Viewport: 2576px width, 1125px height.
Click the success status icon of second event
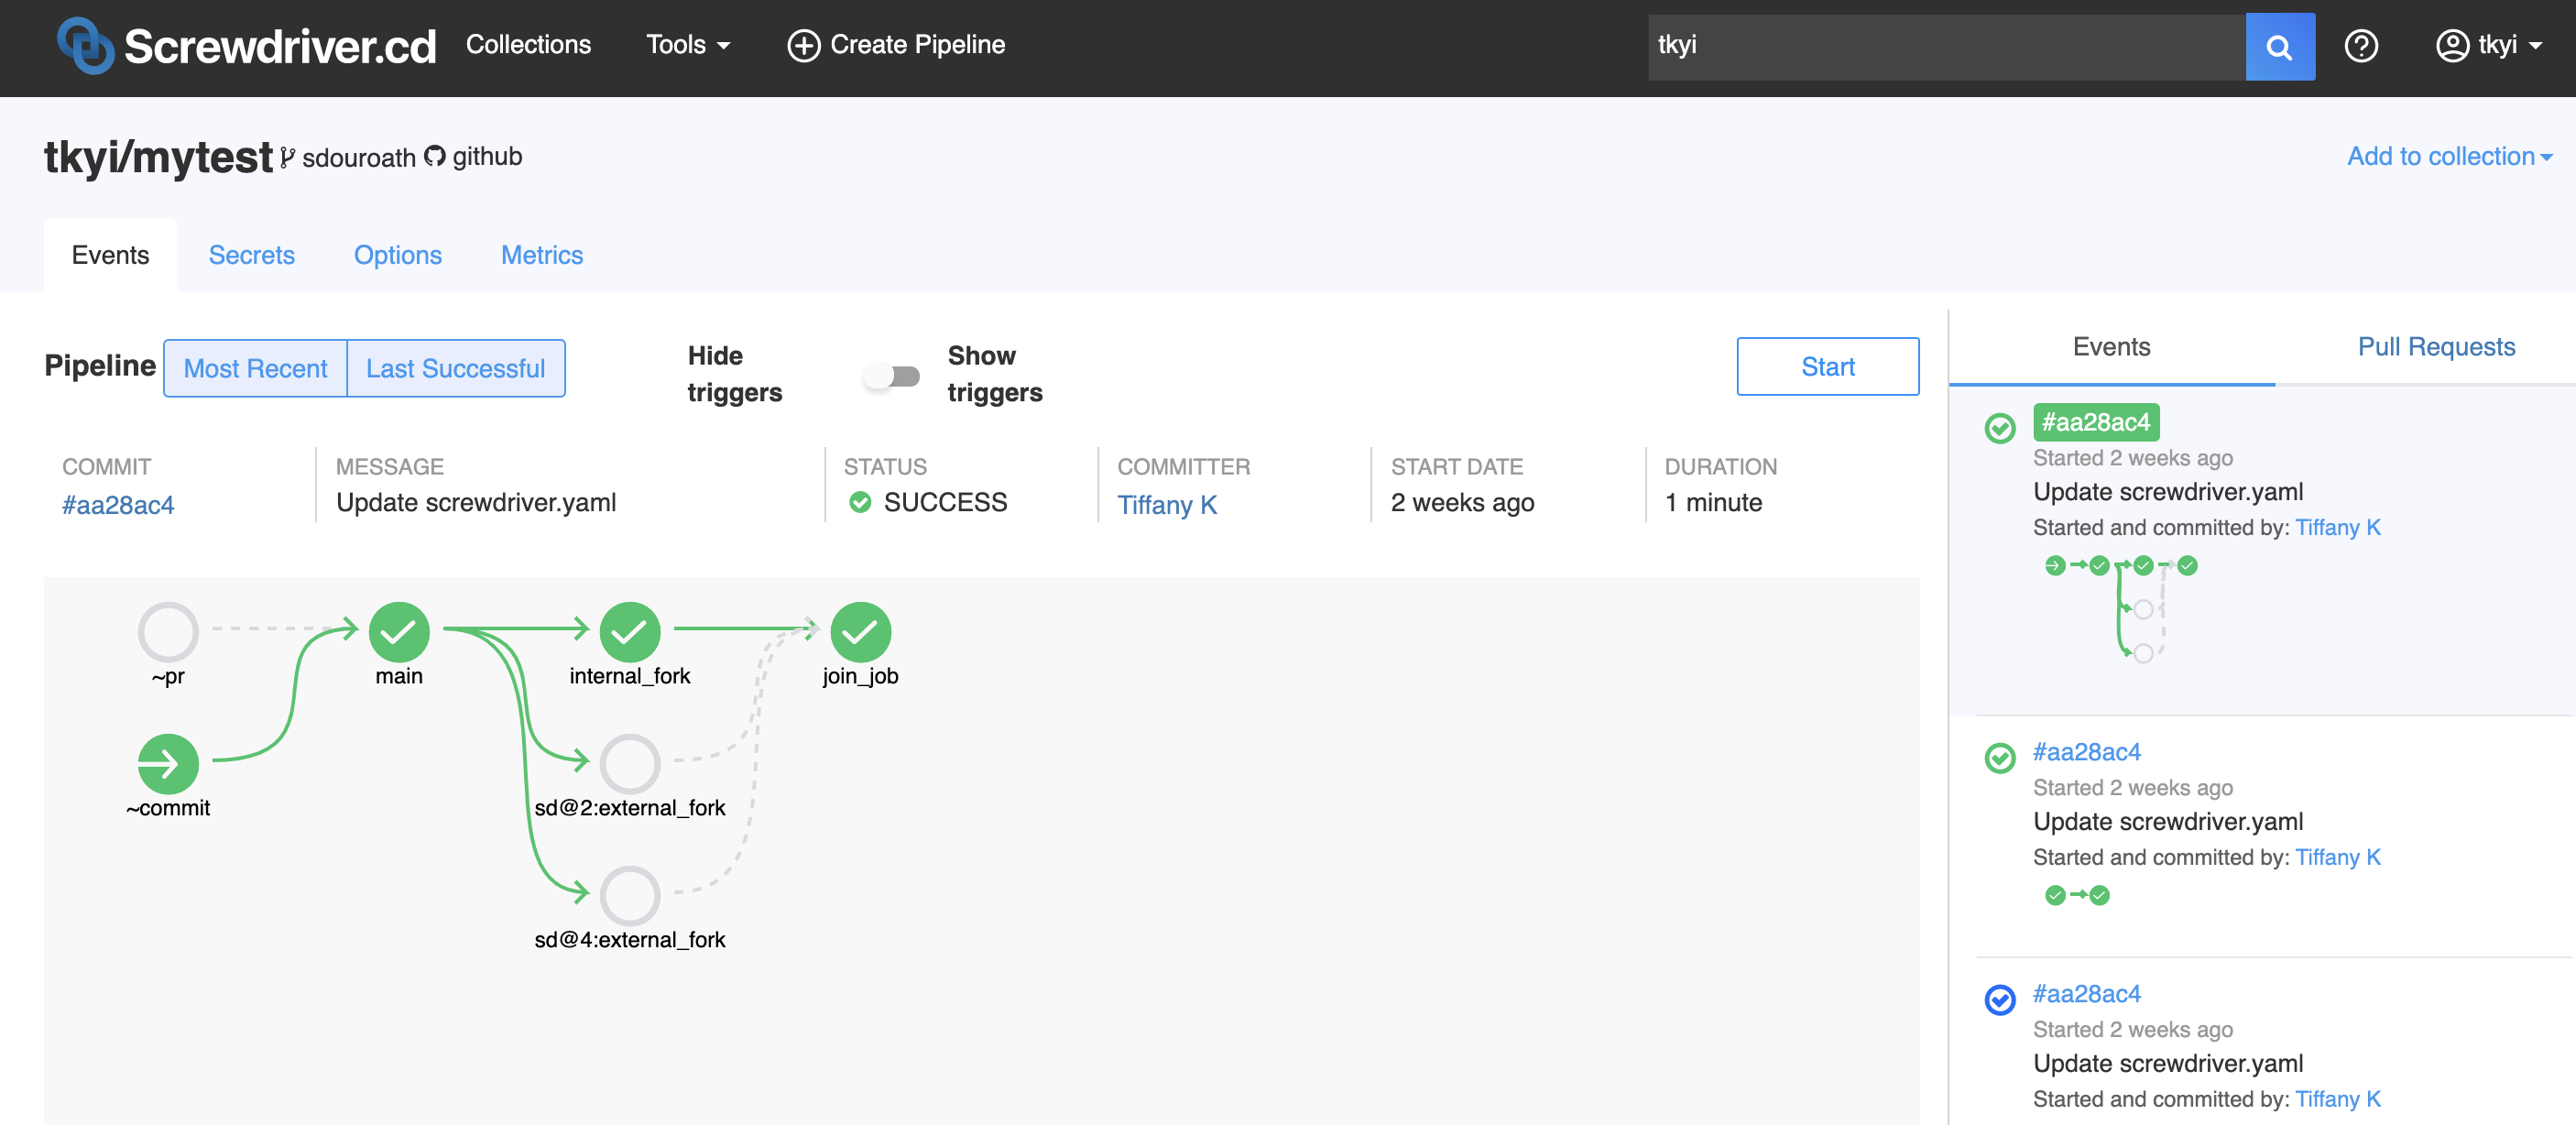2000,758
